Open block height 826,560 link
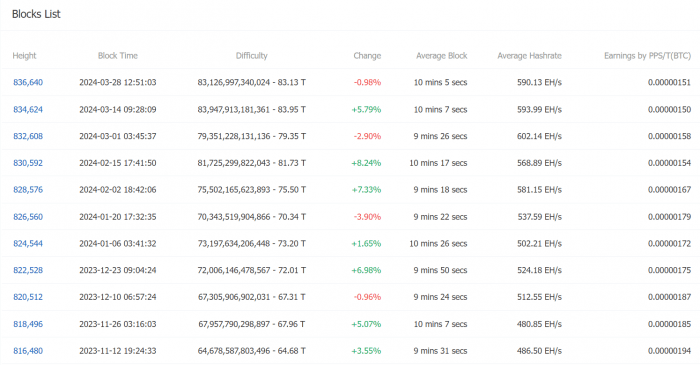Image resolution: width=700 pixels, height=365 pixels. pos(28,217)
